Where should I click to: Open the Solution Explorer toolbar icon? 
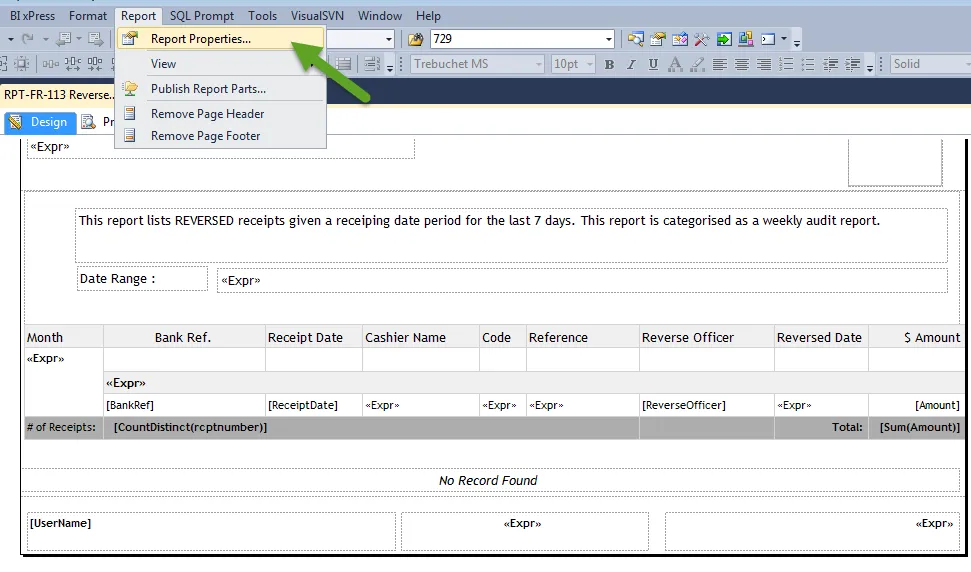coord(635,39)
